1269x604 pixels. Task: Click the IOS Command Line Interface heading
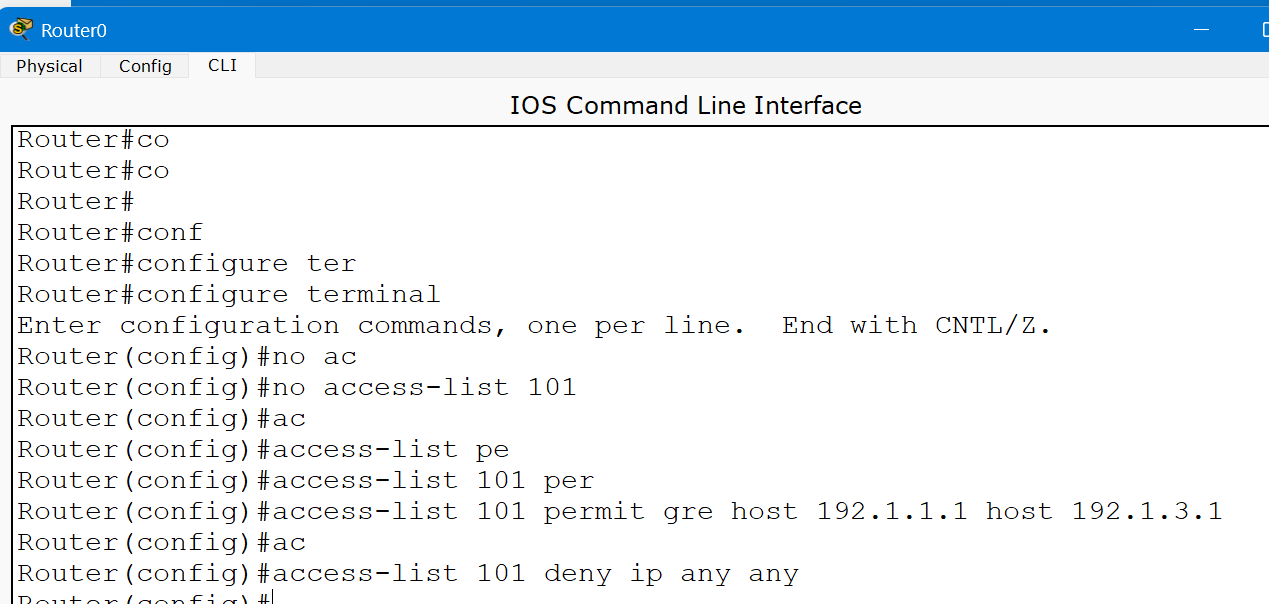click(685, 106)
